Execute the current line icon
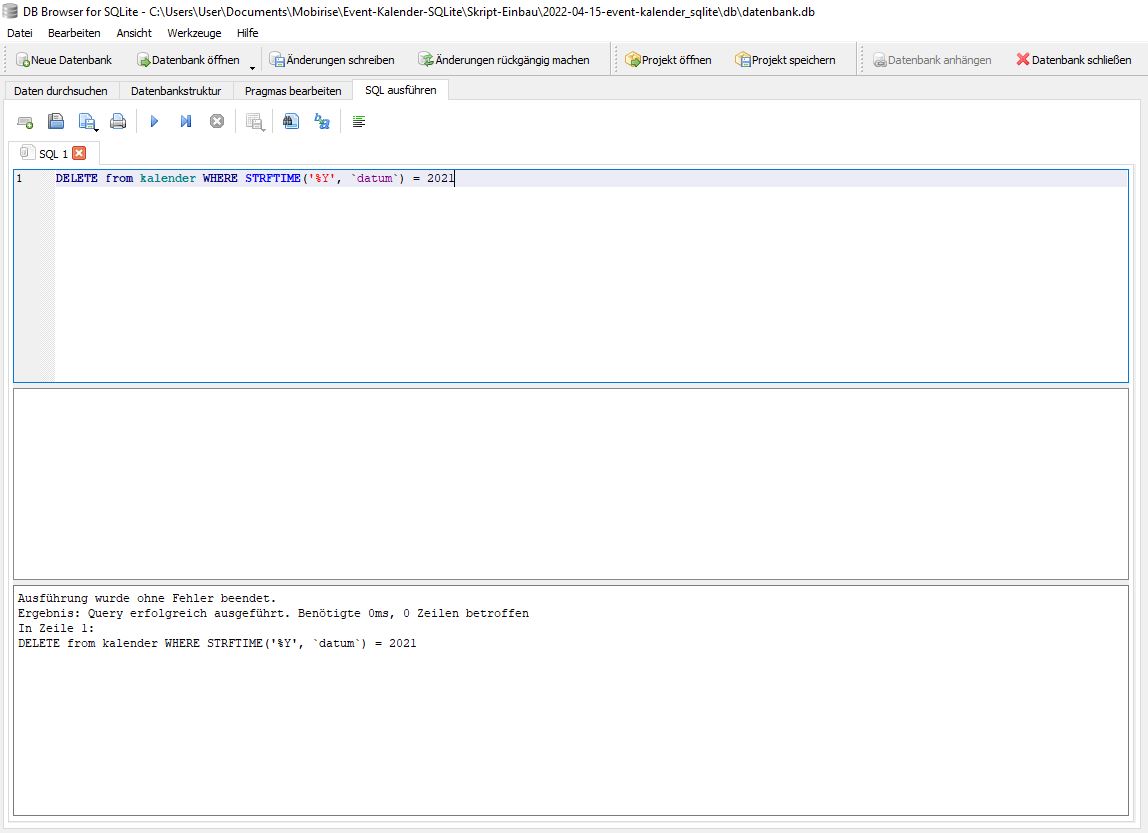Viewport: 1148px width, 833px height. [185, 121]
